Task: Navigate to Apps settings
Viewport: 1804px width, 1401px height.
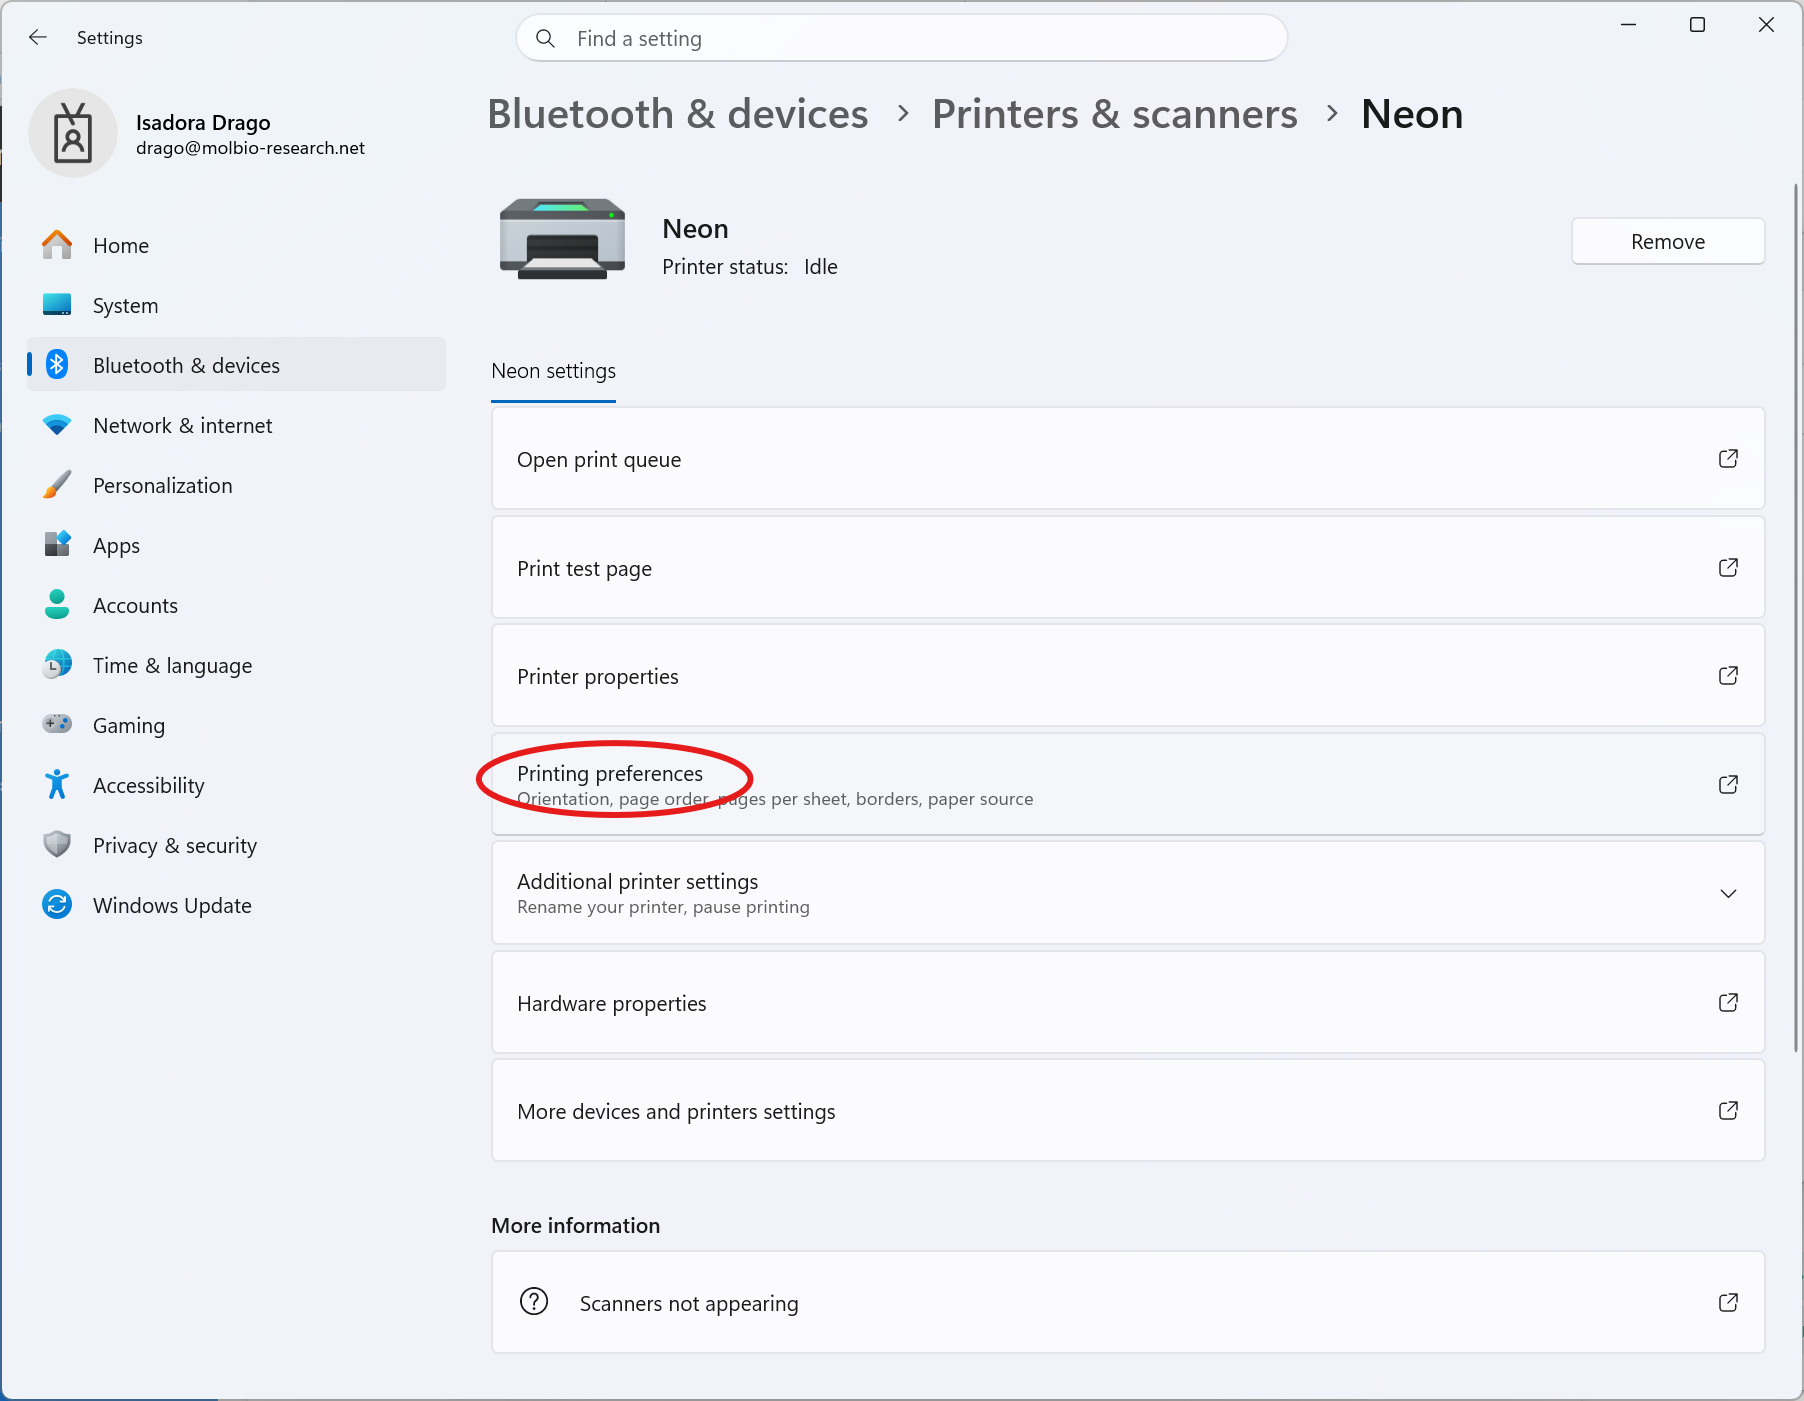Action: click(236, 545)
